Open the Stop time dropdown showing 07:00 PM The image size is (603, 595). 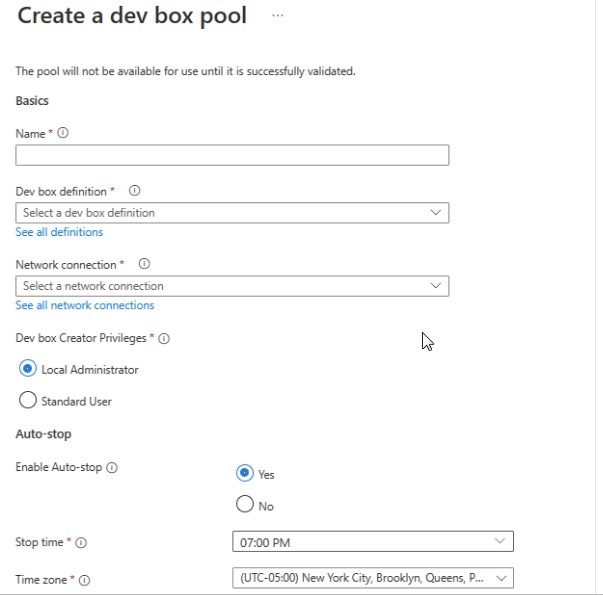(372, 542)
